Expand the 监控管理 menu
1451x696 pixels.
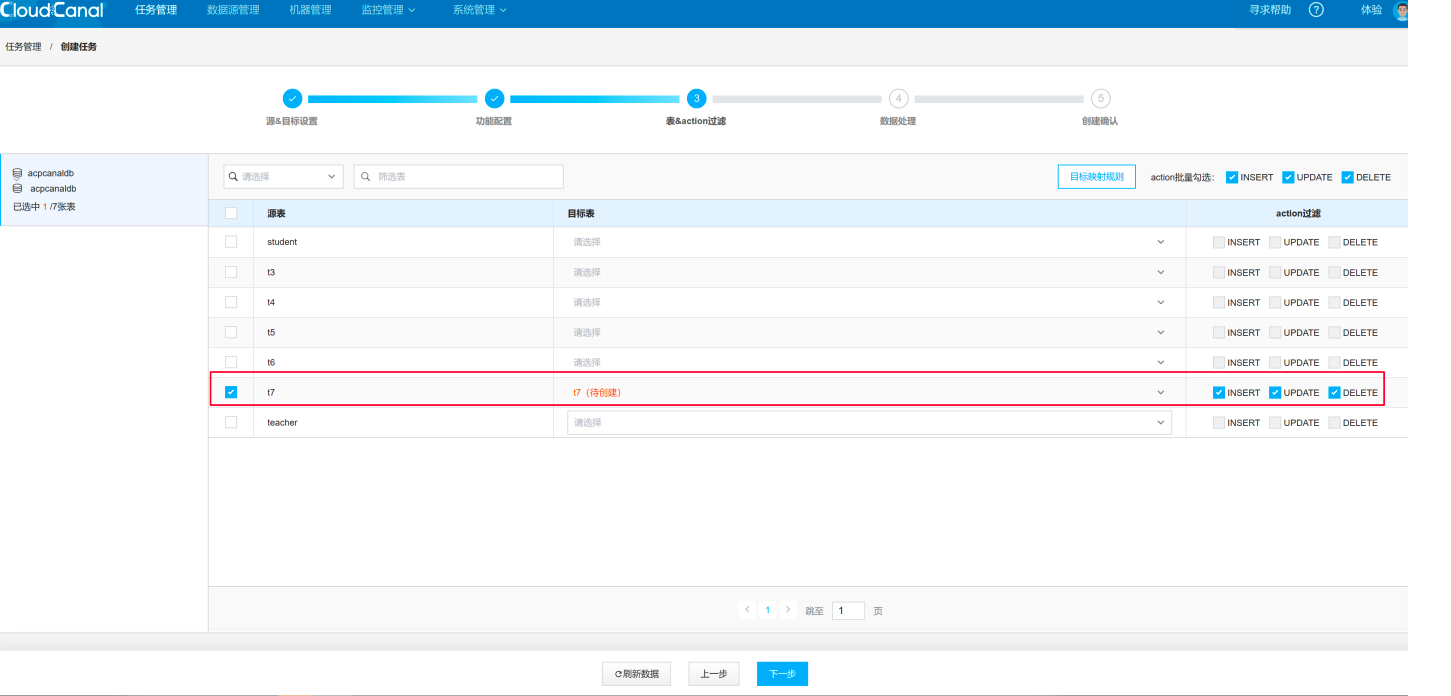[388, 10]
